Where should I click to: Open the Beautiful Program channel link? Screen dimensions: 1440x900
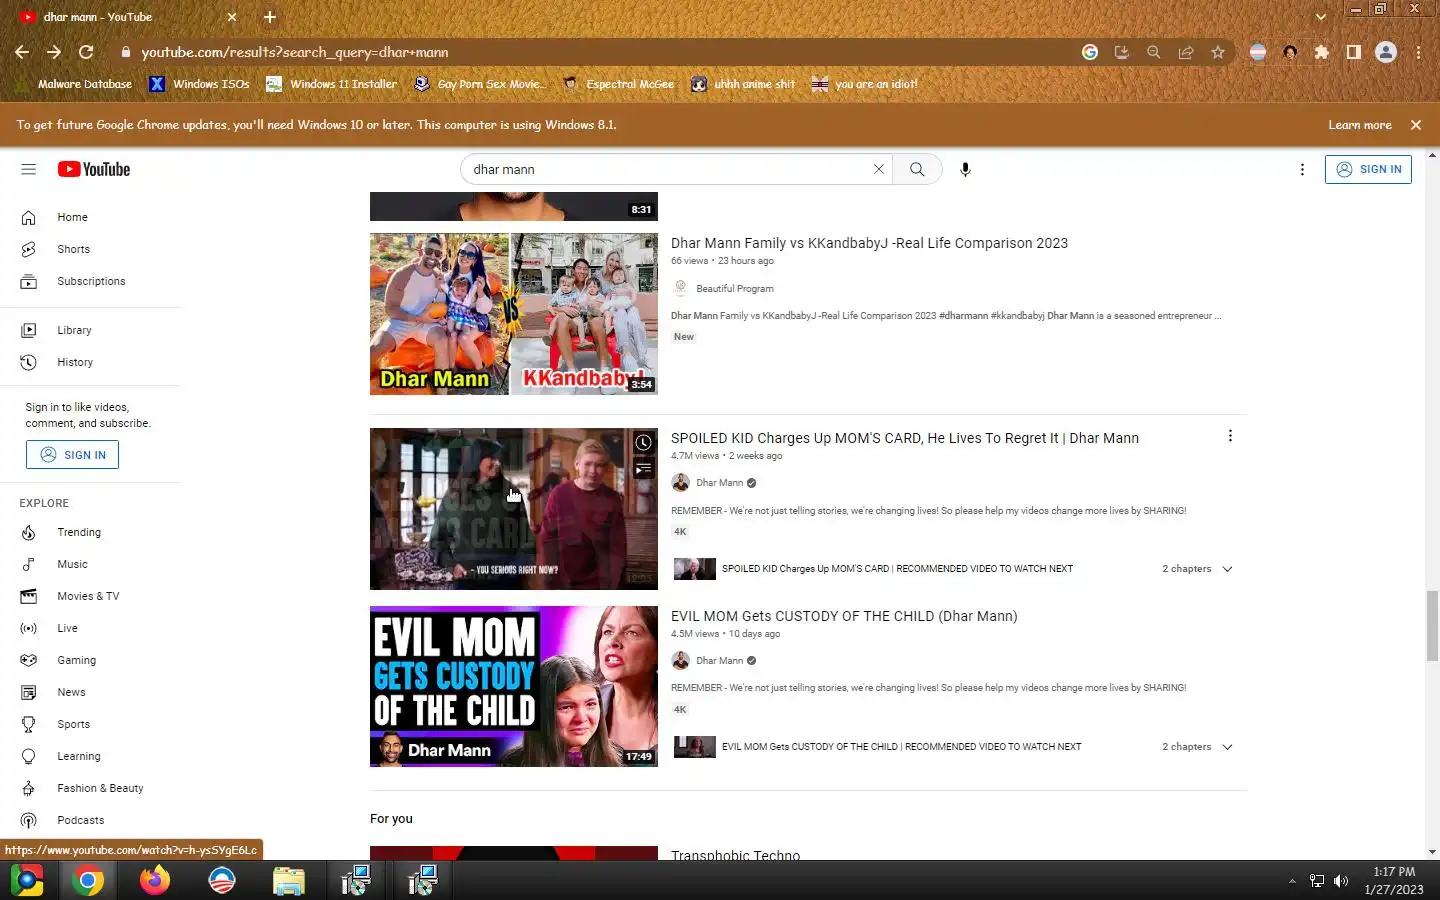734,288
